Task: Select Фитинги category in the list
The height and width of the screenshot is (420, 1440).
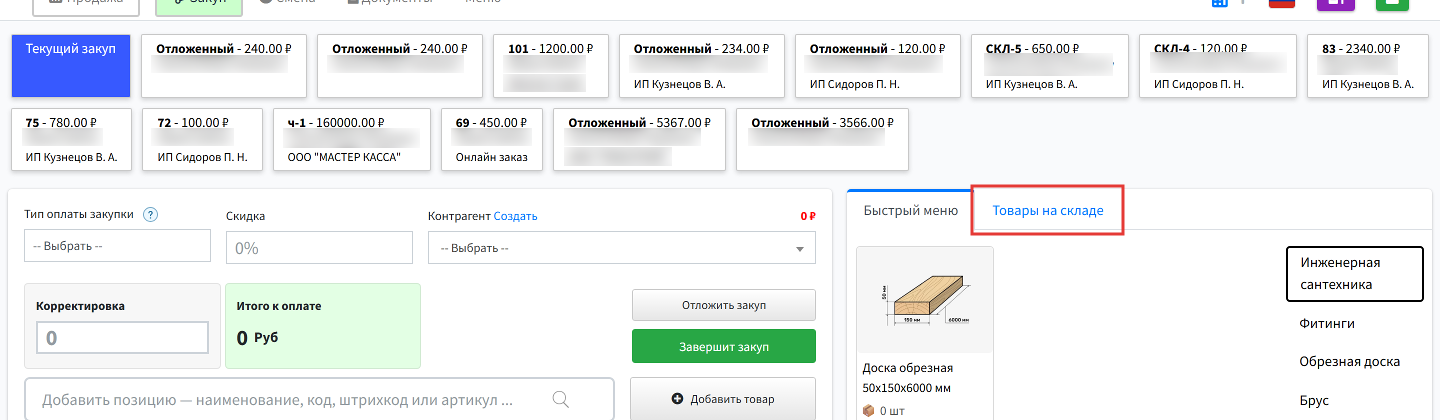Action: click(1327, 324)
